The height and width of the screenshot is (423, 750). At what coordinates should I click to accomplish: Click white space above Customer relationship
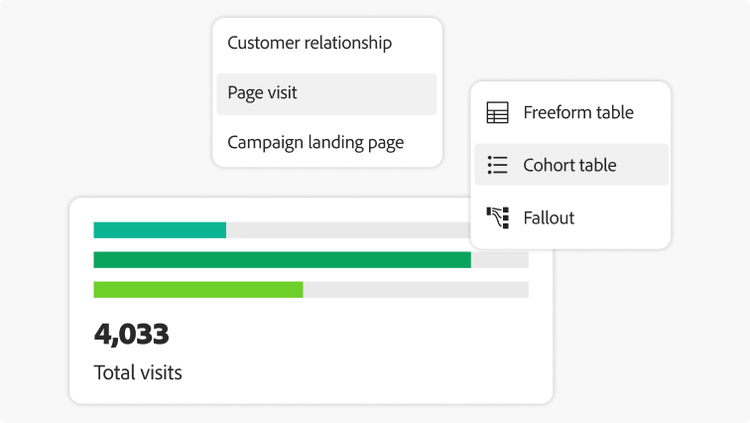[x=327, y=22]
